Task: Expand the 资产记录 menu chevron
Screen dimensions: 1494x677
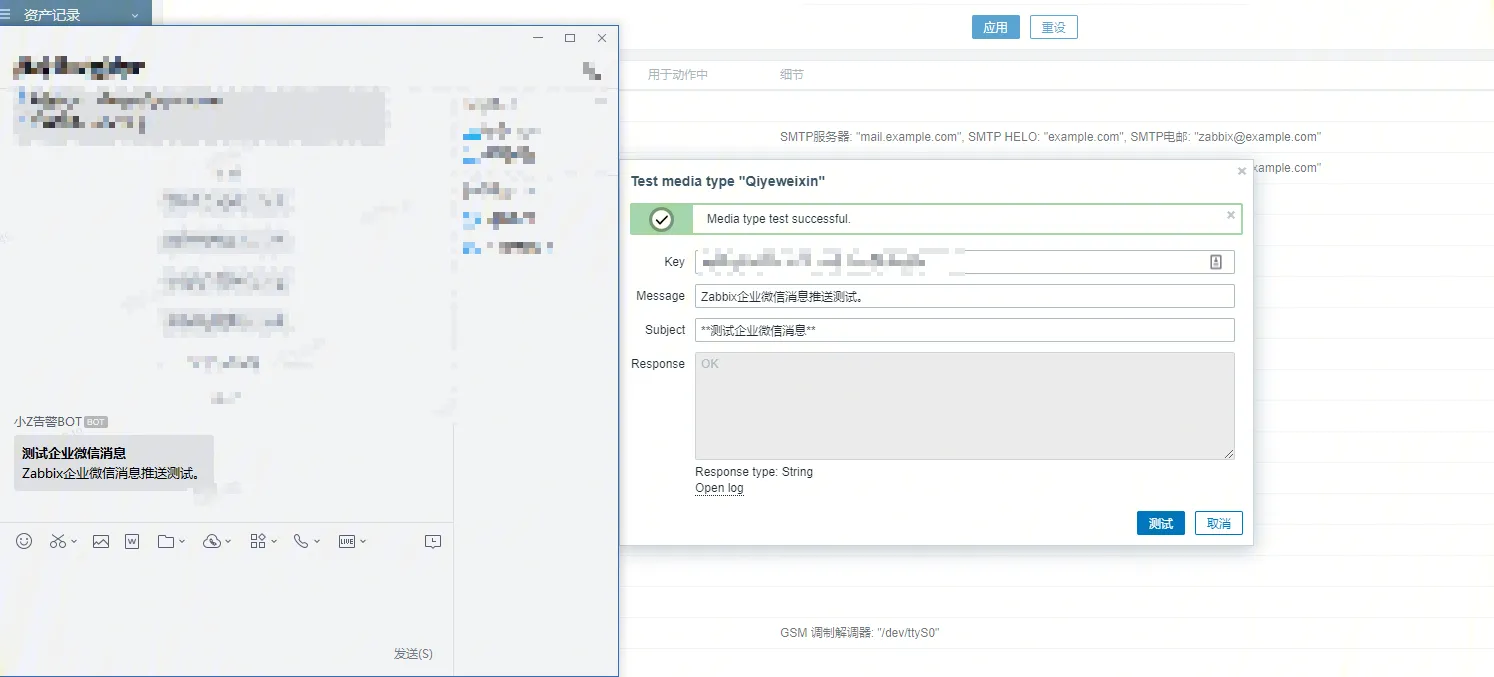Action: (x=135, y=16)
